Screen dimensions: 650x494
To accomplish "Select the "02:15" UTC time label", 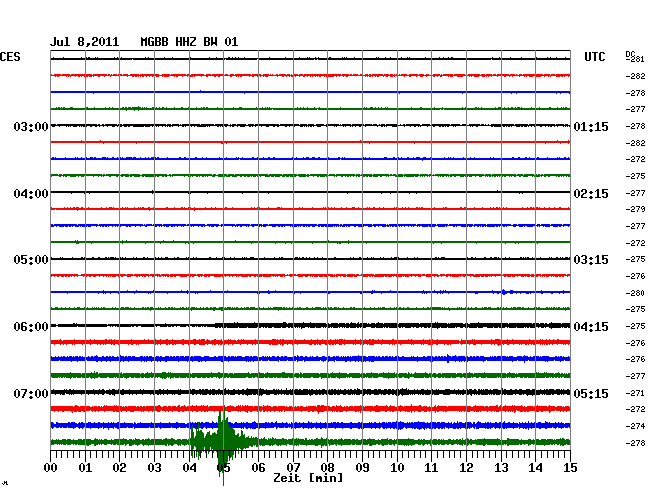I will pos(591,194).
